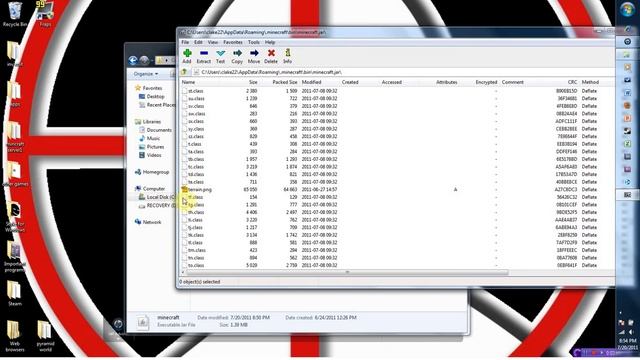
Task: Select the to.class file row
Action: (x=396, y=265)
